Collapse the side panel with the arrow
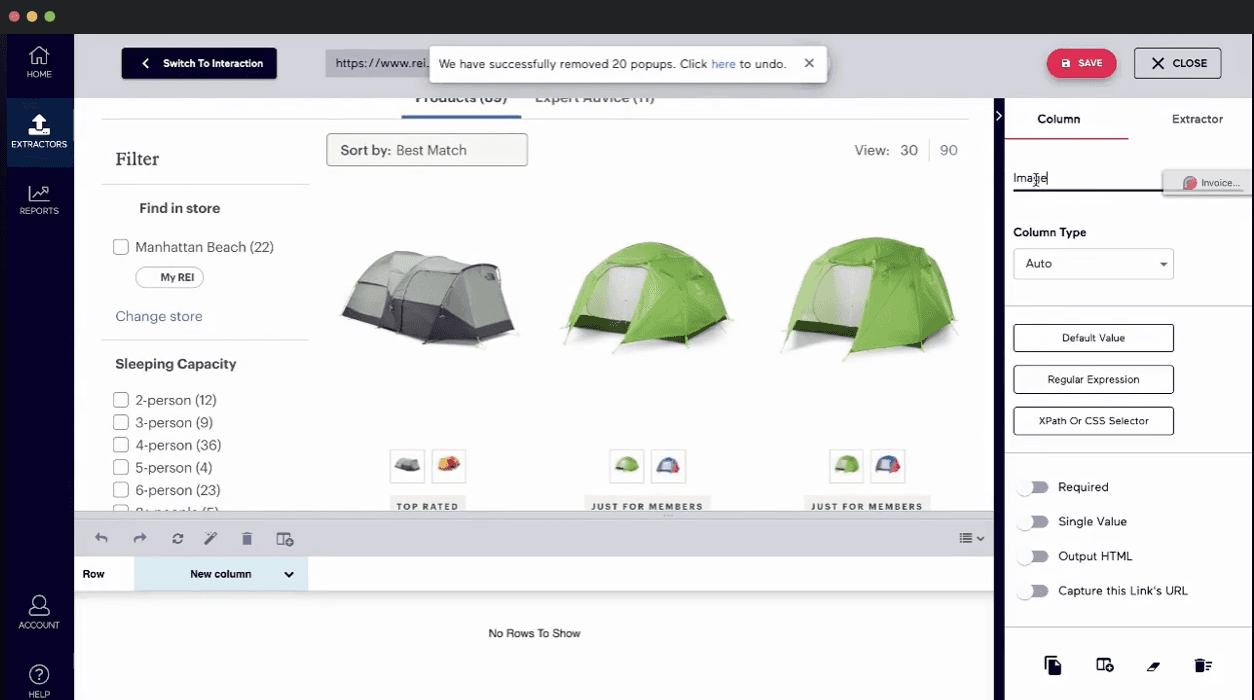The height and width of the screenshot is (700, 1254). pyautogui.click(x=998, y=116)
